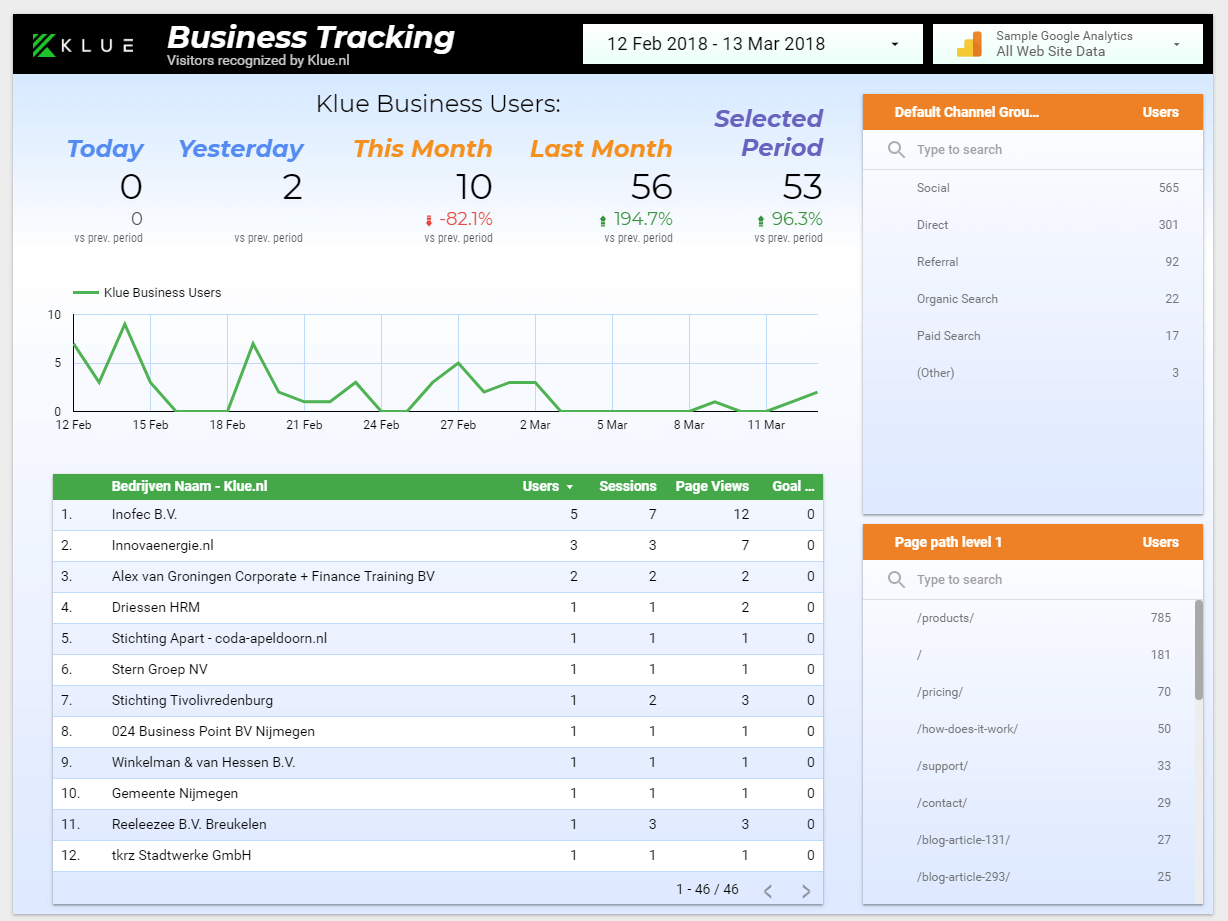
Task: Click the Selected Period value 53
Action: (803, 187)
